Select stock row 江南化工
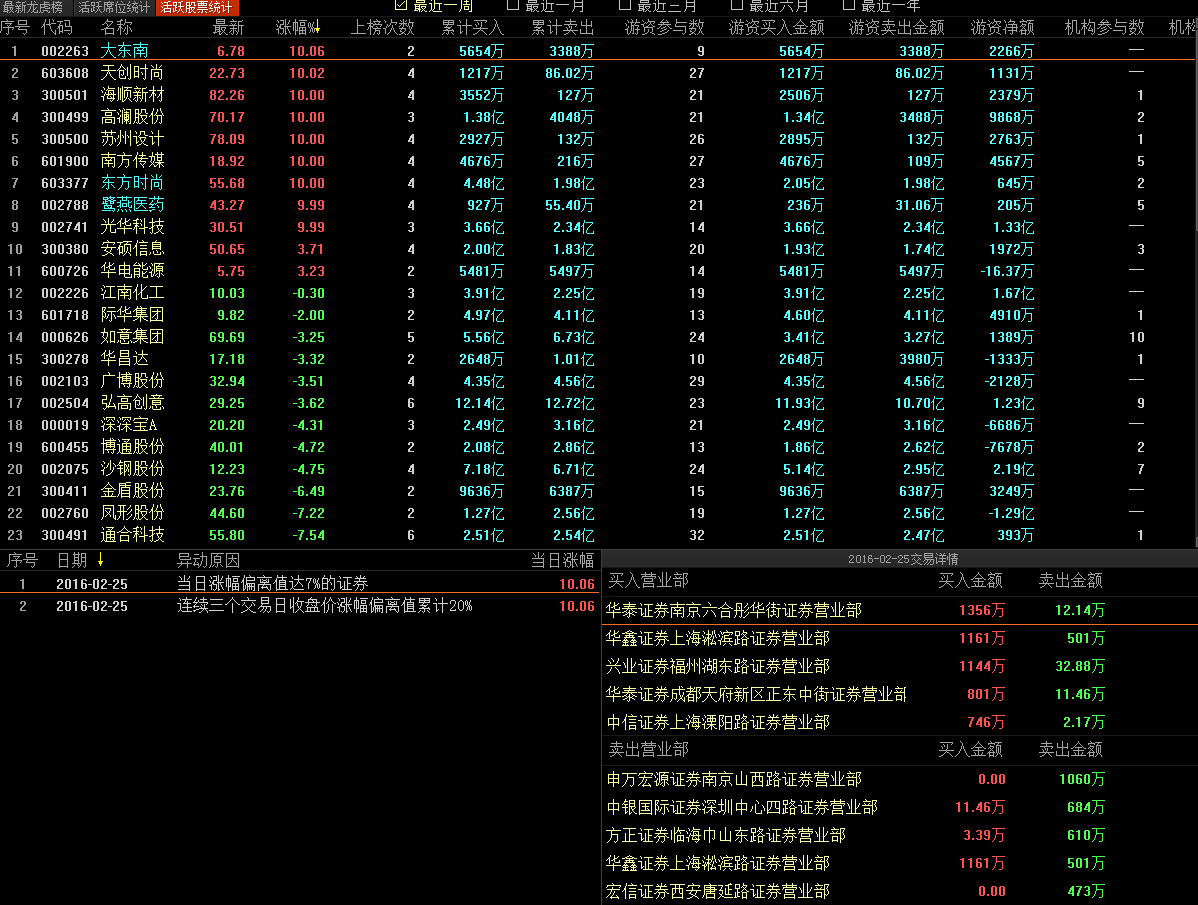The height and width of the screenshot is (905, 1198). tap(597, 293)
